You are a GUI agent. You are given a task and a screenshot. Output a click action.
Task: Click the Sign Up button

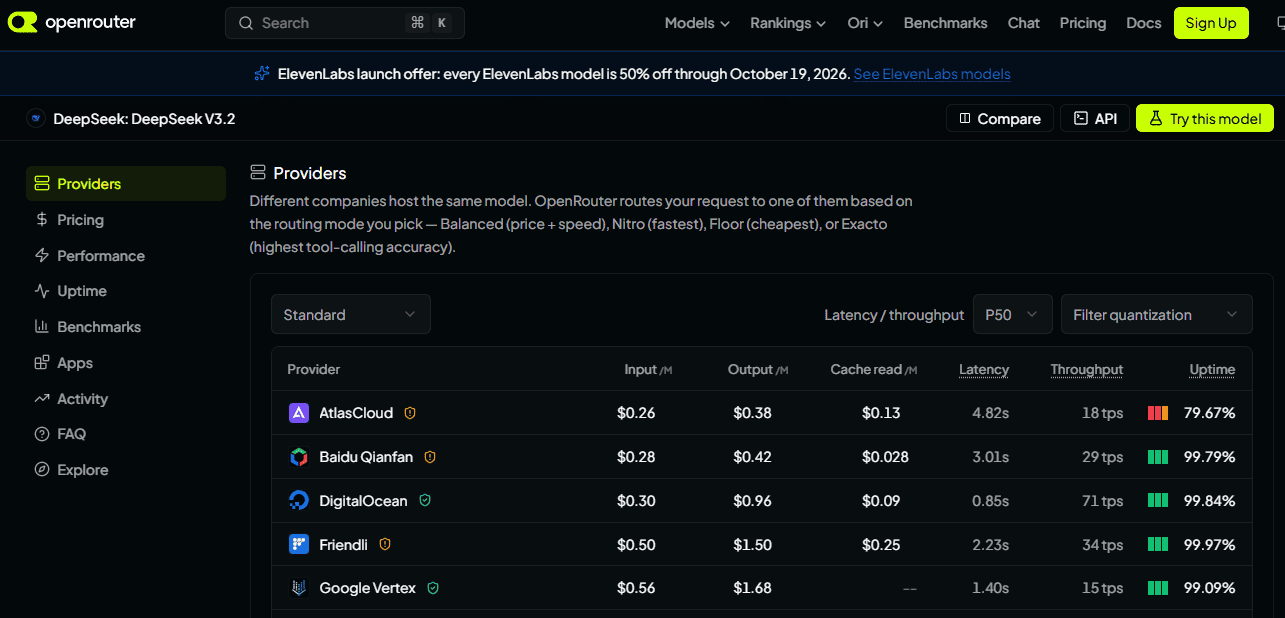[1211, 23]
